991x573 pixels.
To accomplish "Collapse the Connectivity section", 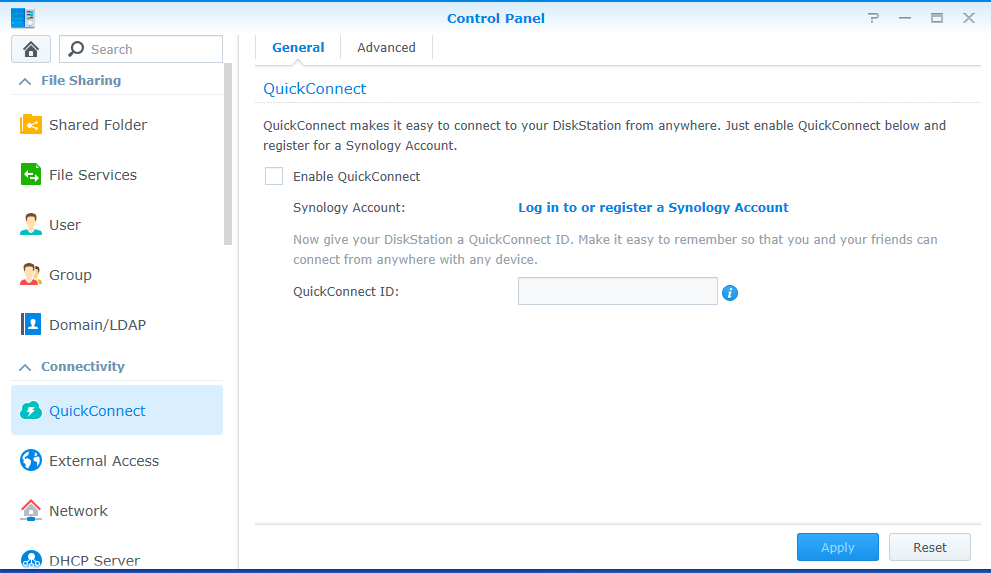I will (25, 367).
